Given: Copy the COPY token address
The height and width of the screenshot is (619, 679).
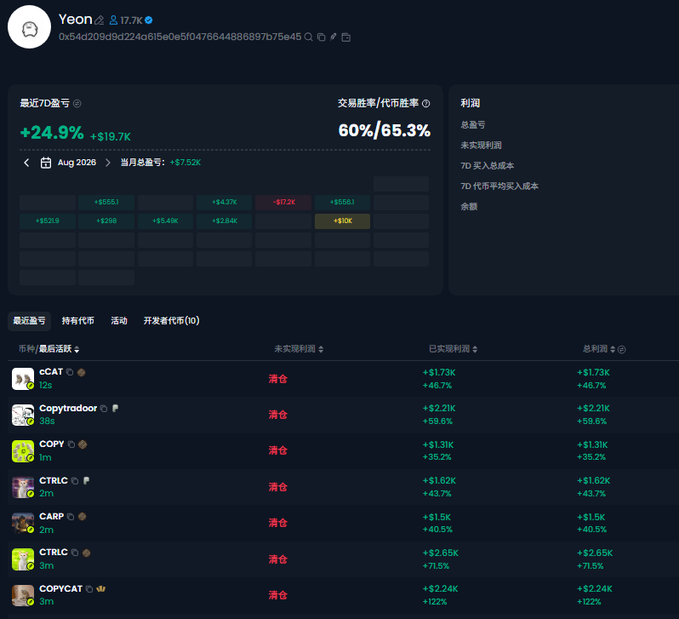Looking at the screenshot, I should point(71,444).
